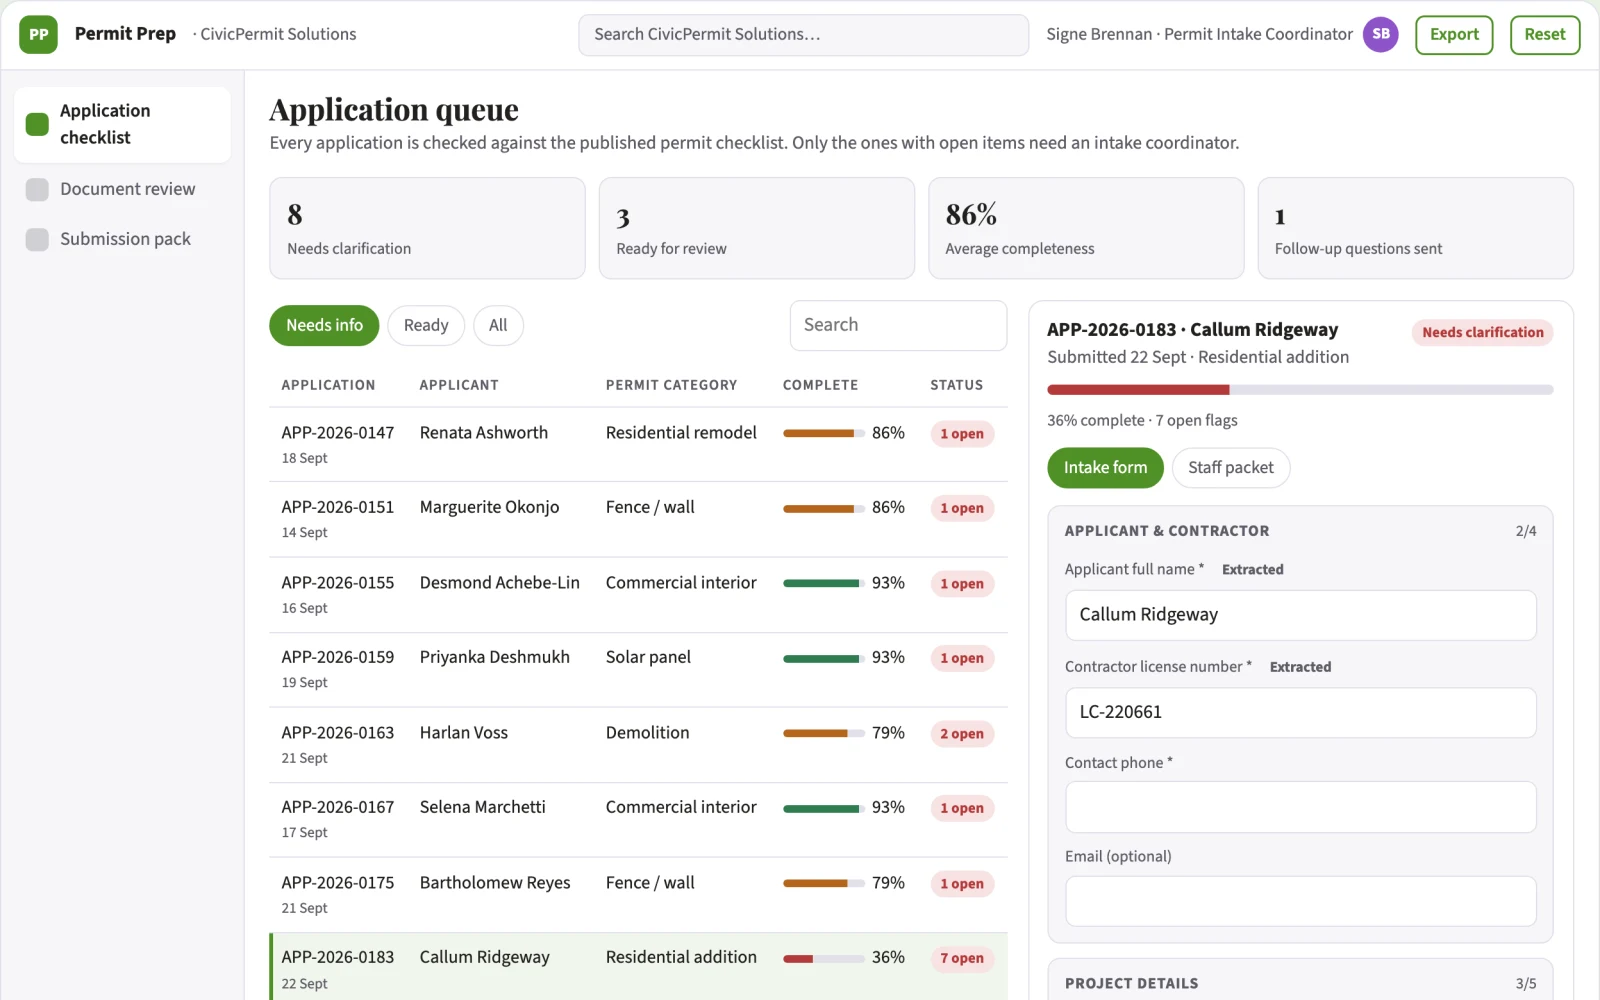Image resolution: width=1600 pixels, height=1000 pixels.
Task: Click the Email (optional) field
Action: (1300, 901)
